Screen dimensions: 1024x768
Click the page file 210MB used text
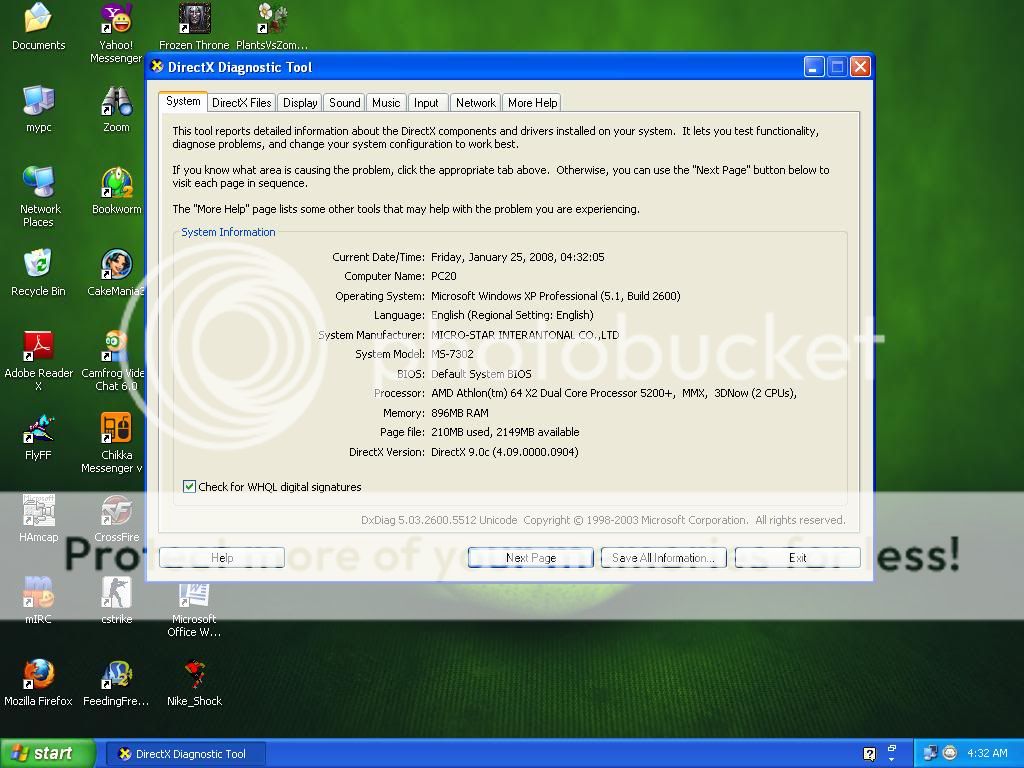coord(505,432)
